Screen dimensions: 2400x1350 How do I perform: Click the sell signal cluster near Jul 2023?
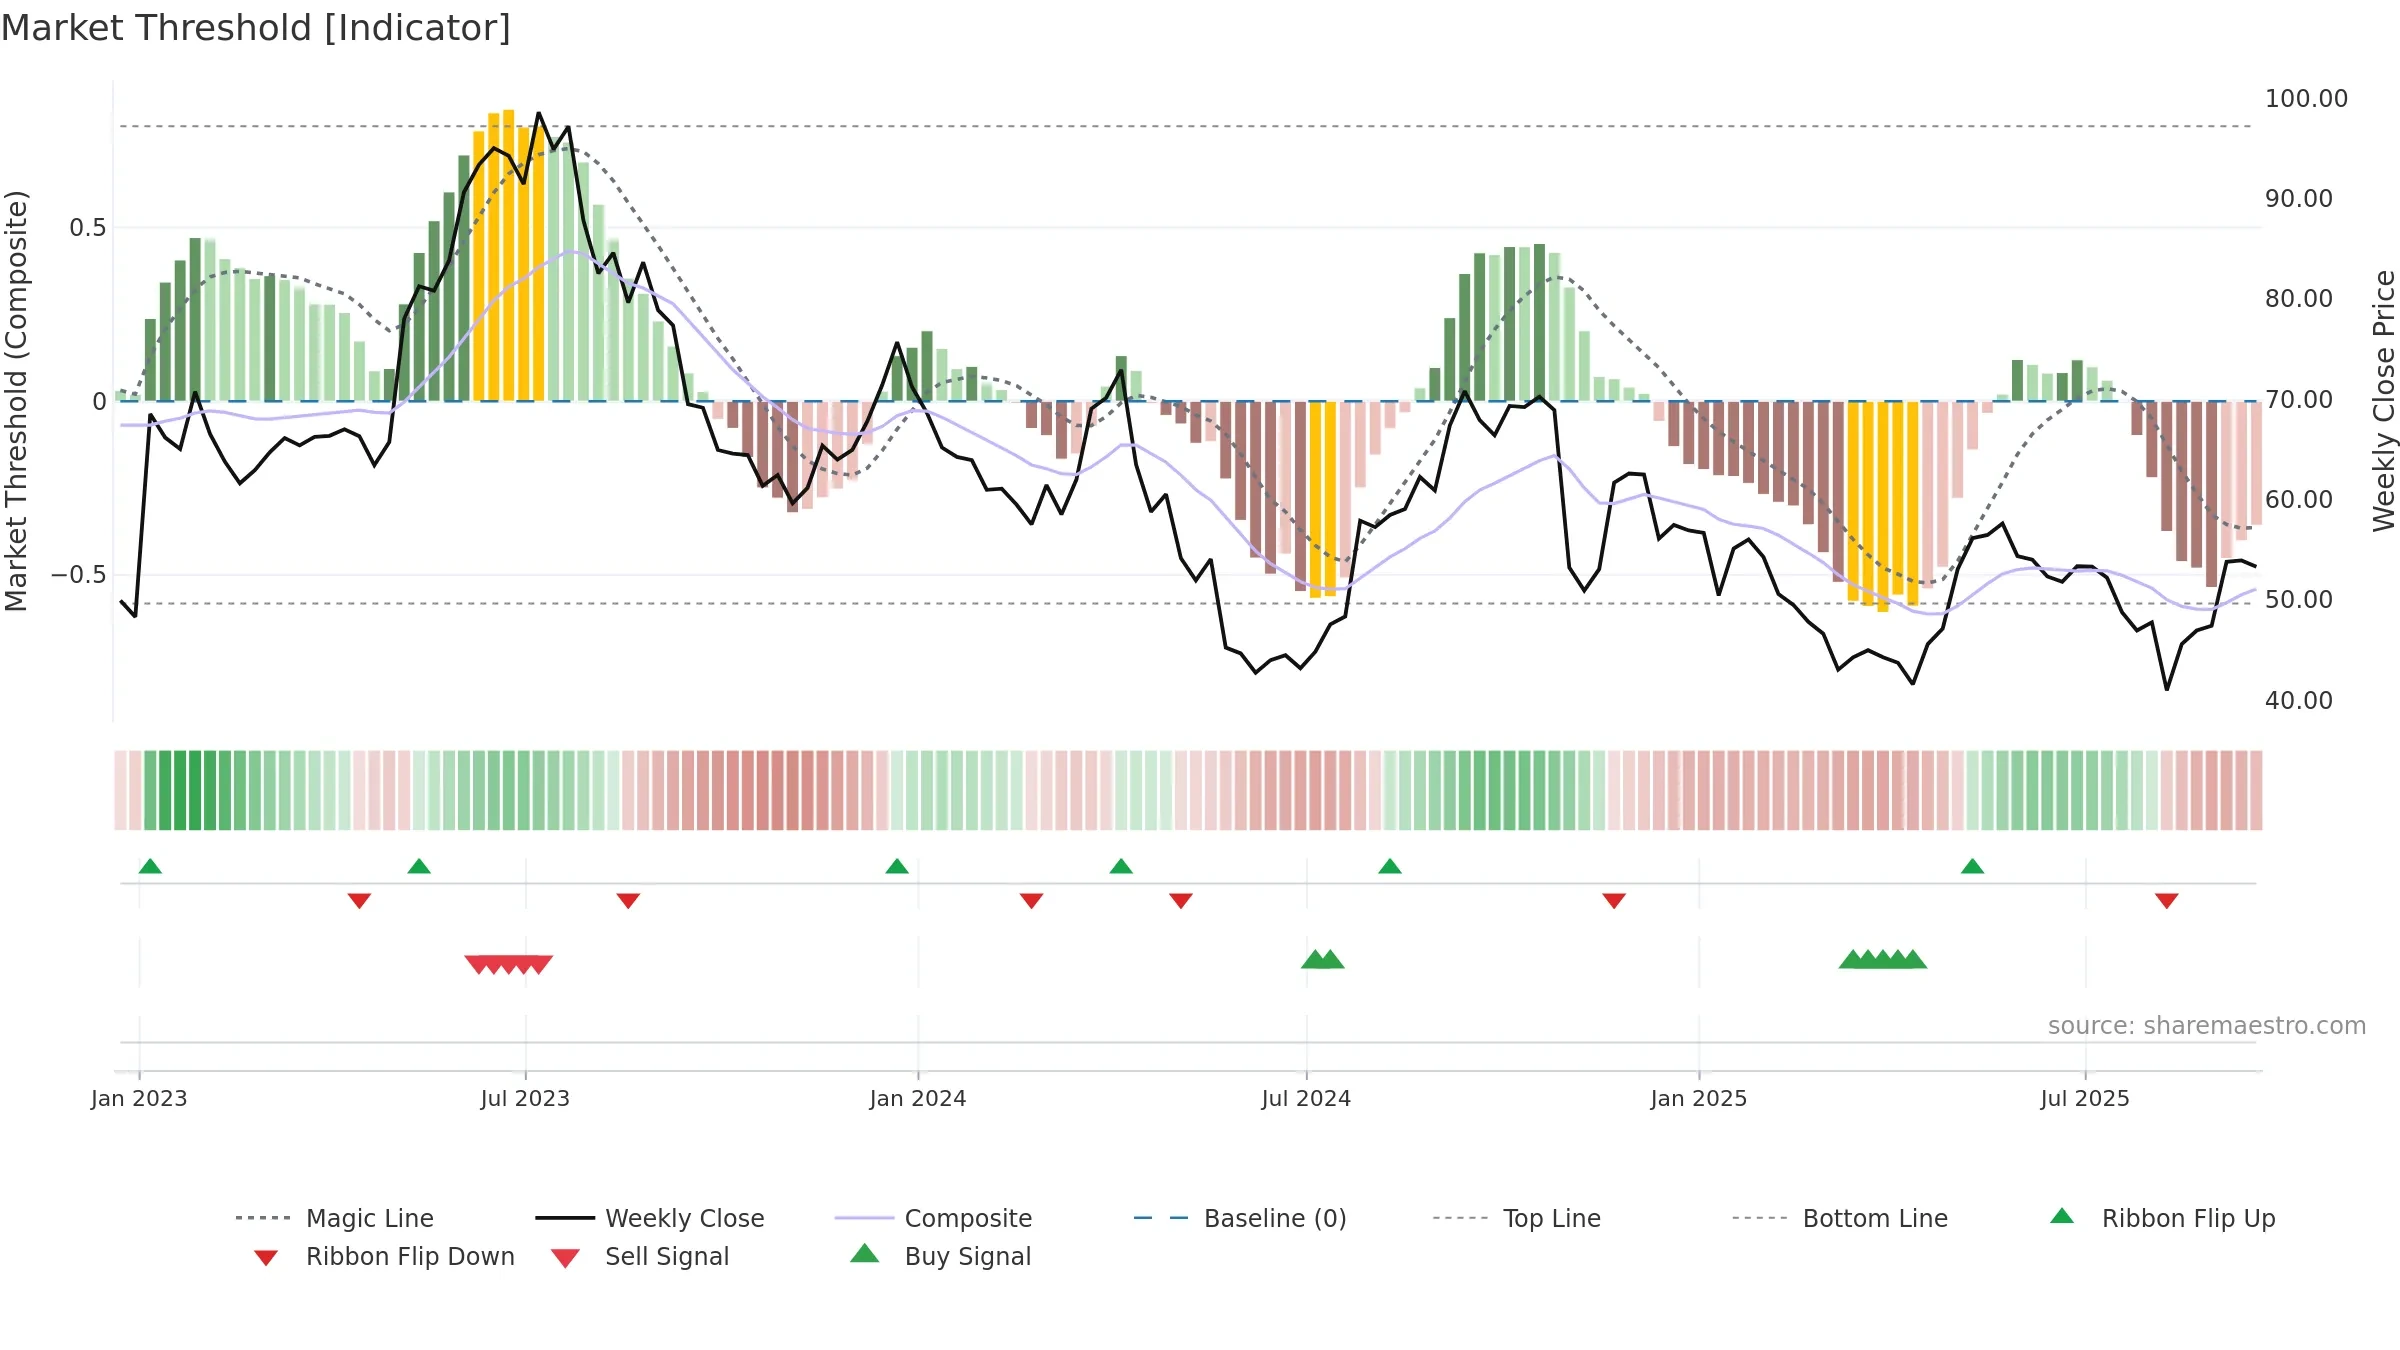[x=509, y=964]
